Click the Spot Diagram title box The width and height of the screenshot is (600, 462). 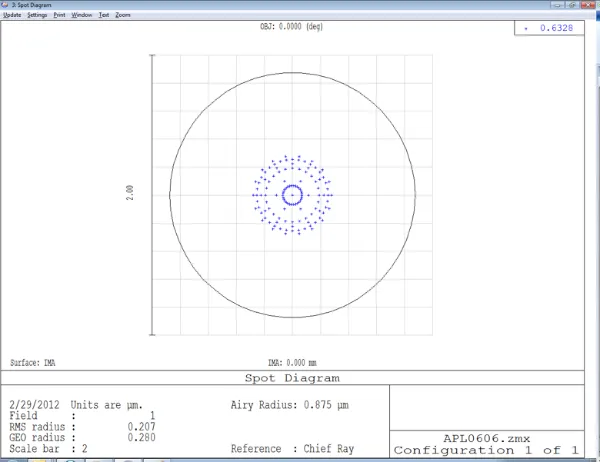pyautogui.click(x=292, y=378)
